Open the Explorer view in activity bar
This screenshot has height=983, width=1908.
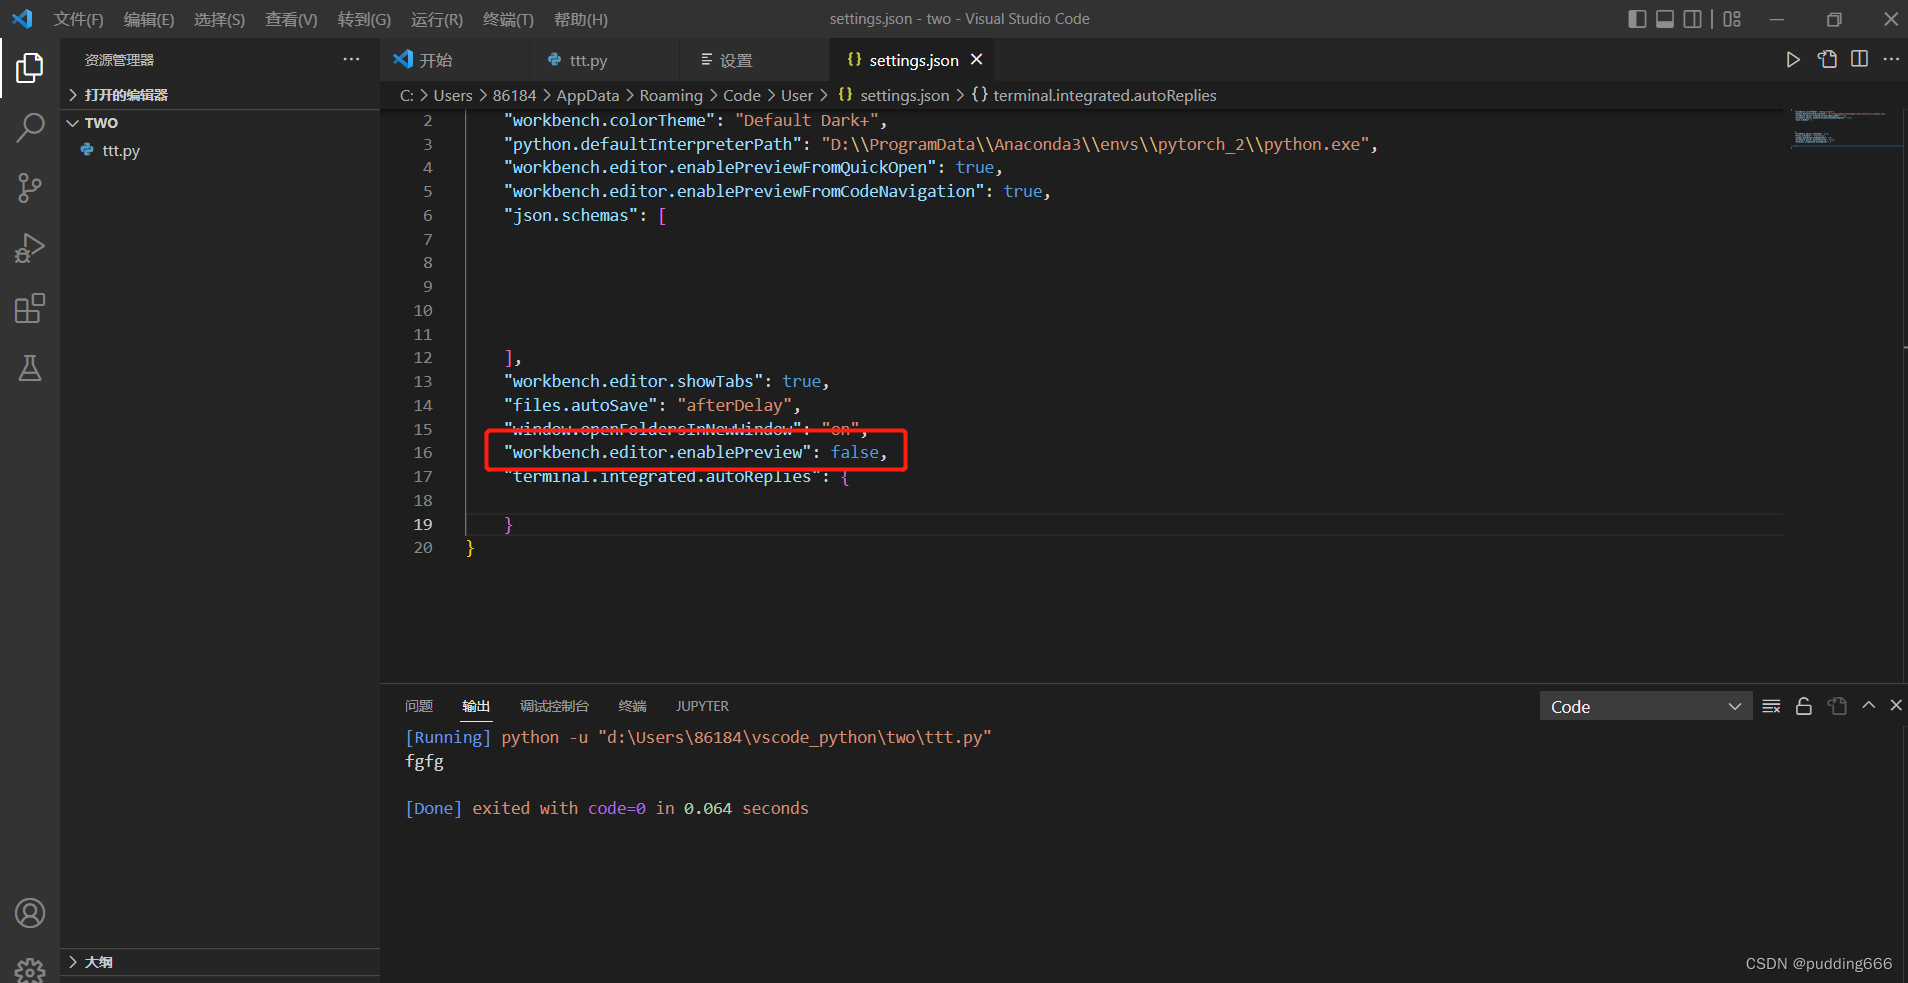coord(30,68)
